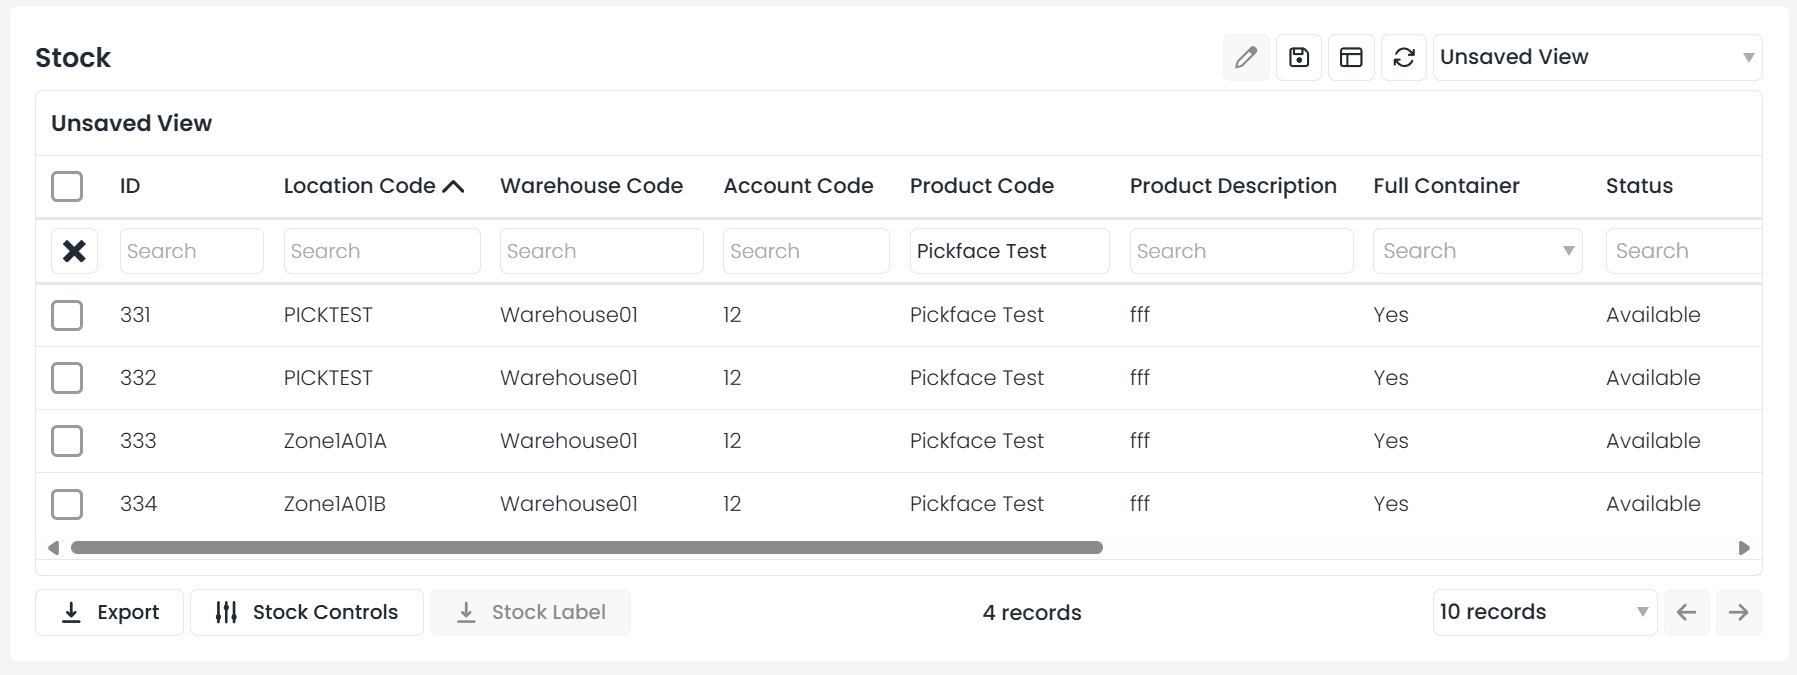Click the pencil edit view icon
This screenshot has height=675, width=1797.
(1245, 58)
